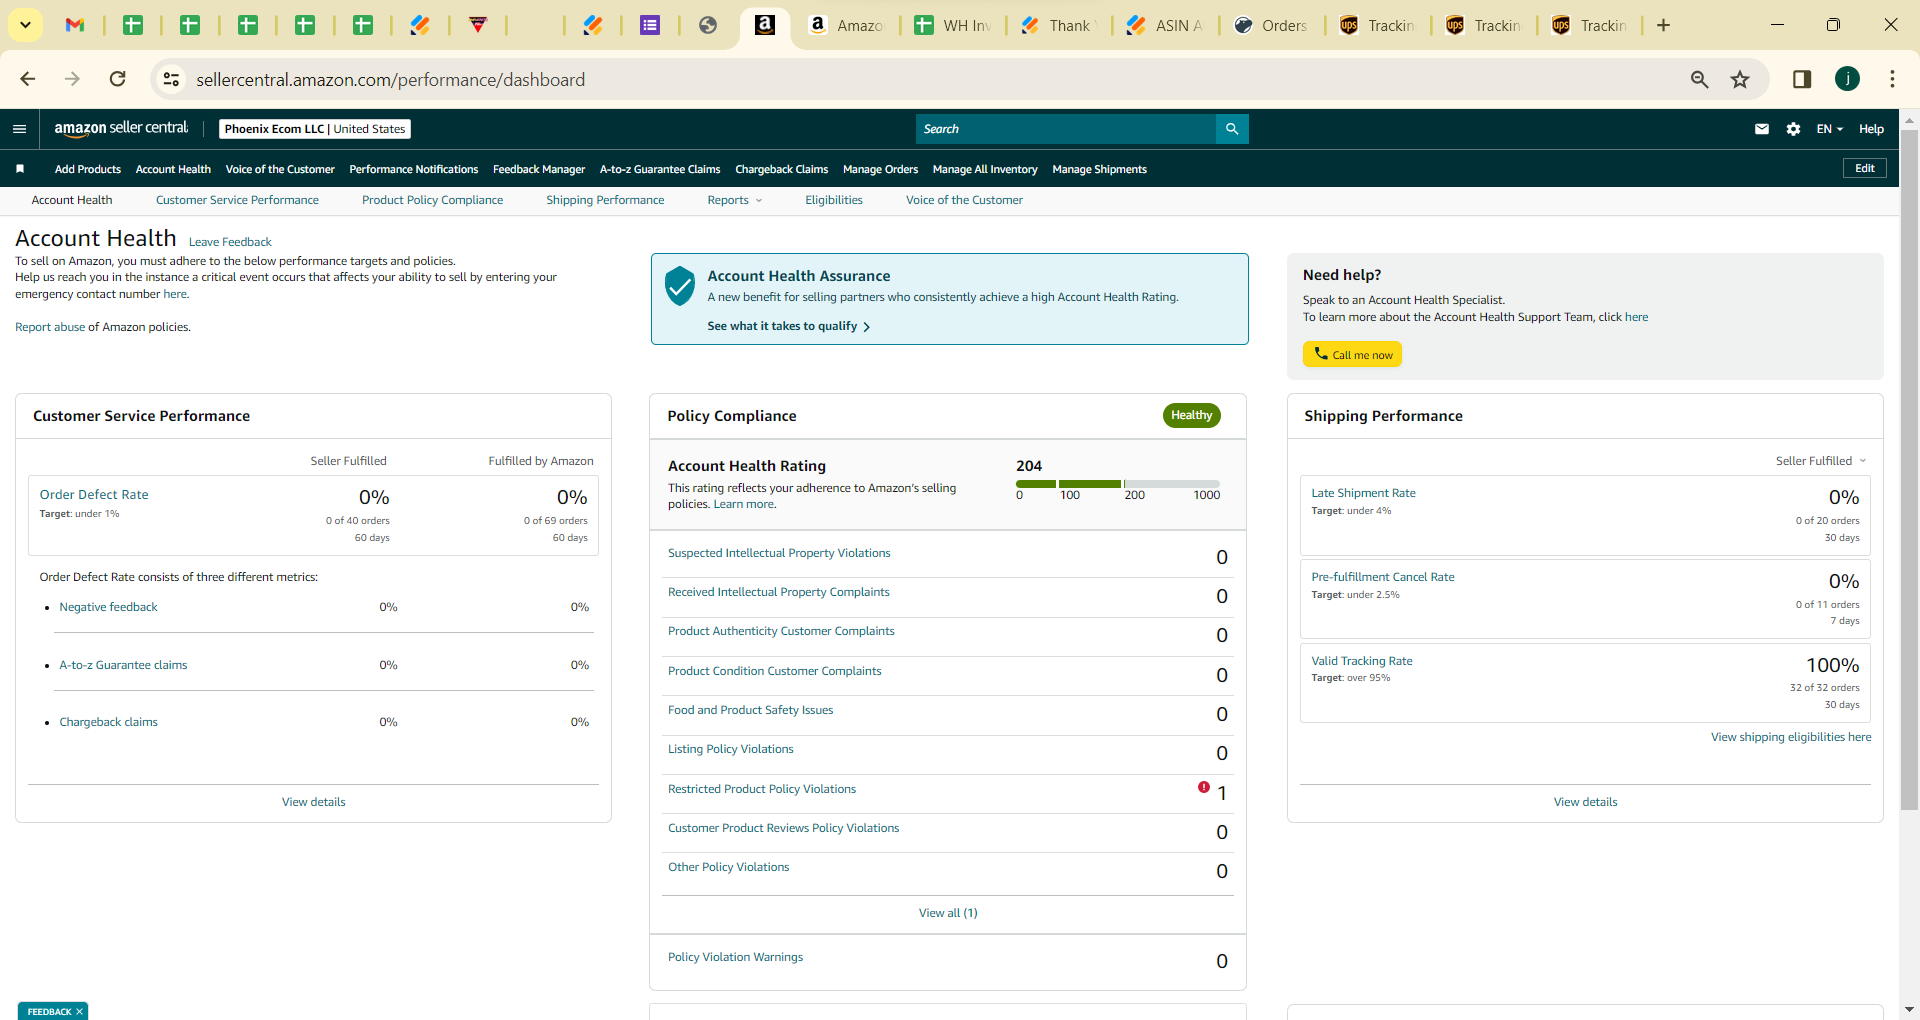Open Suspected Intellectual Property Violations
The image size is (1920, 1020).
[x=779, y=553]
